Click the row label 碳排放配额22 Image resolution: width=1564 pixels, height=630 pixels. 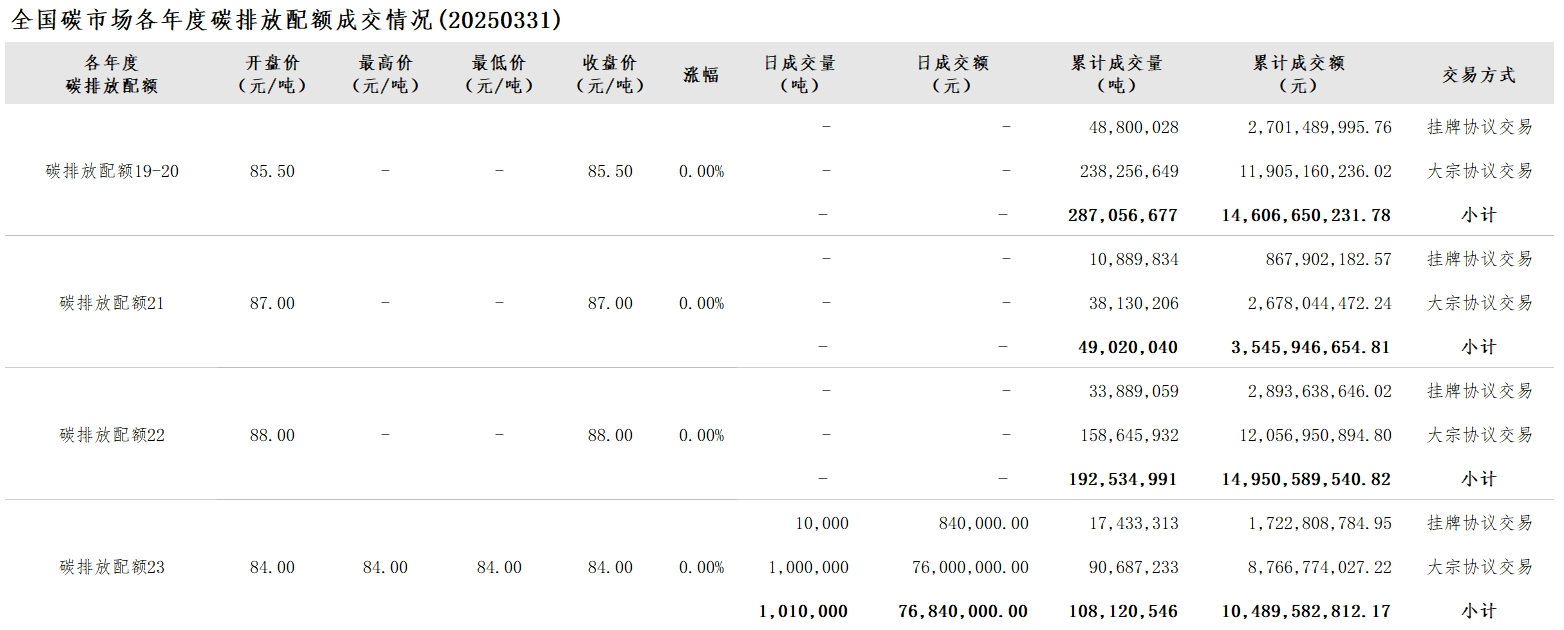tap(112, 435)
